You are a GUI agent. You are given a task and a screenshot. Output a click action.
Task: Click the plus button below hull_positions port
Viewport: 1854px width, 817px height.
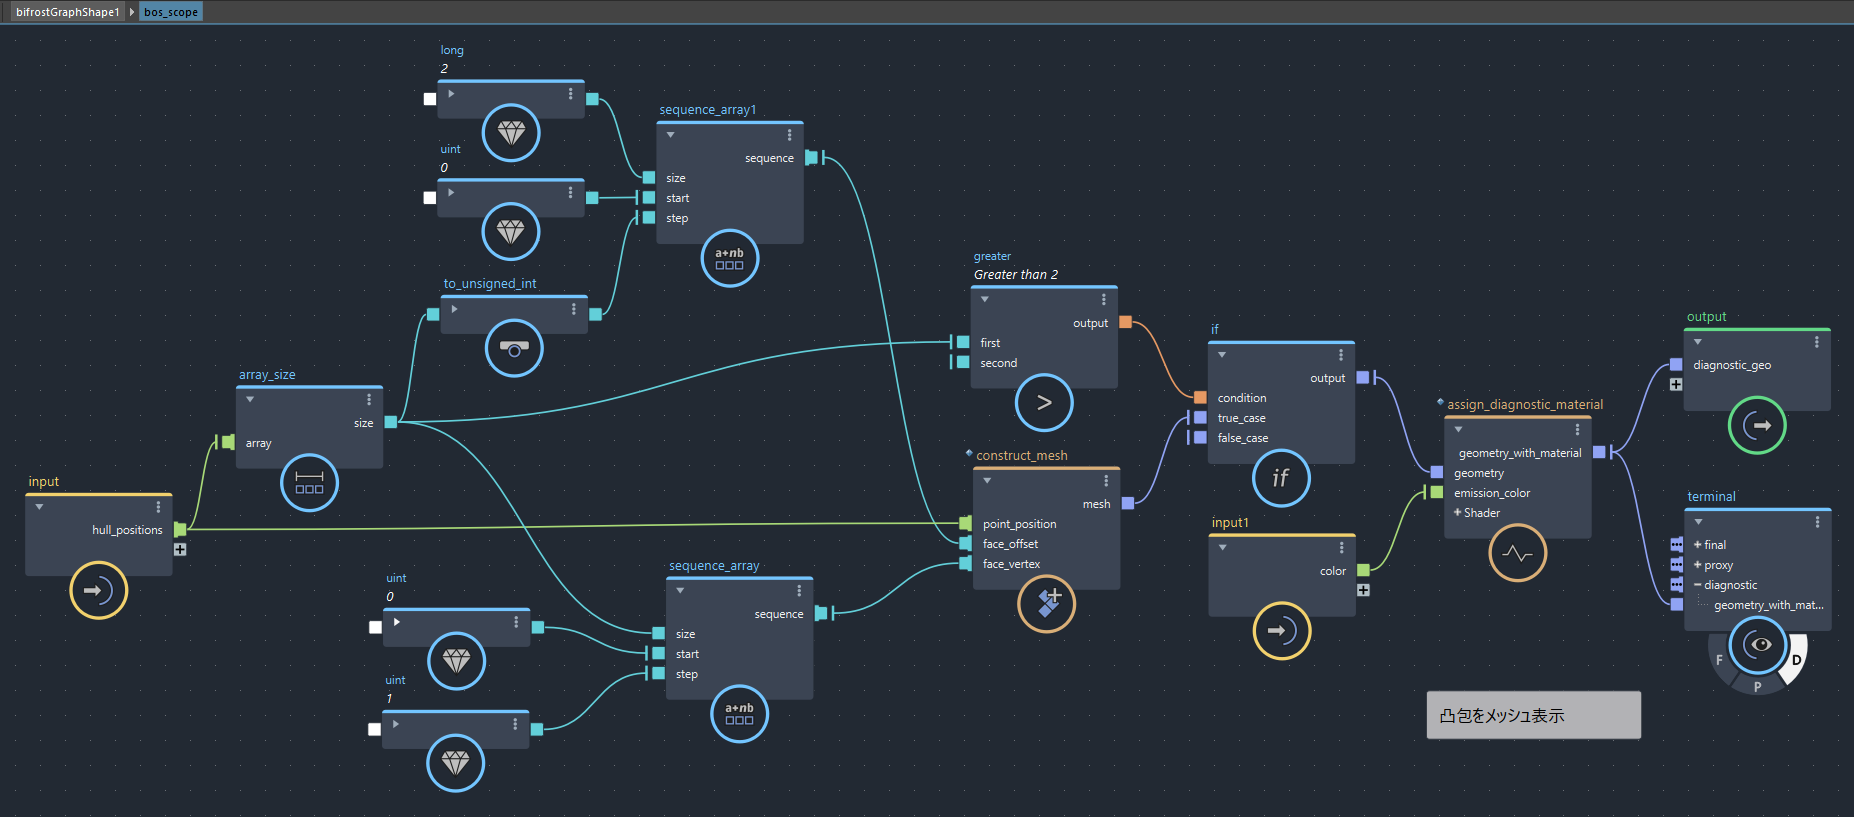[180, 549]
